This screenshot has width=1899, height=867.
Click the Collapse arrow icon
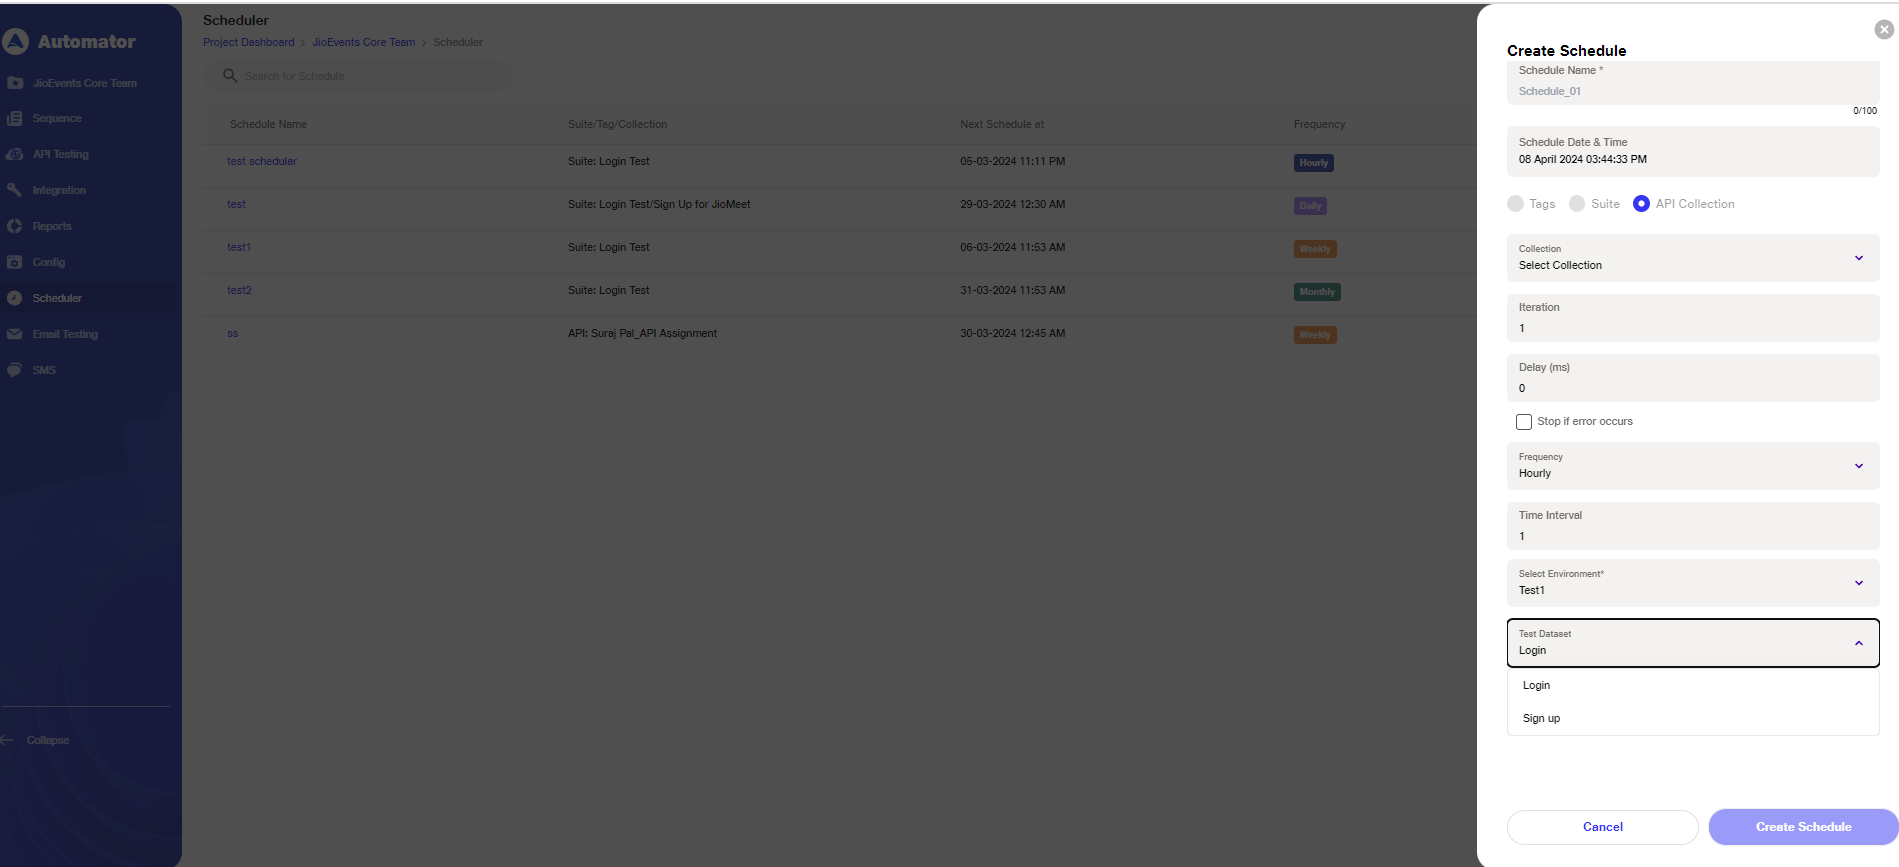point(8,740)
